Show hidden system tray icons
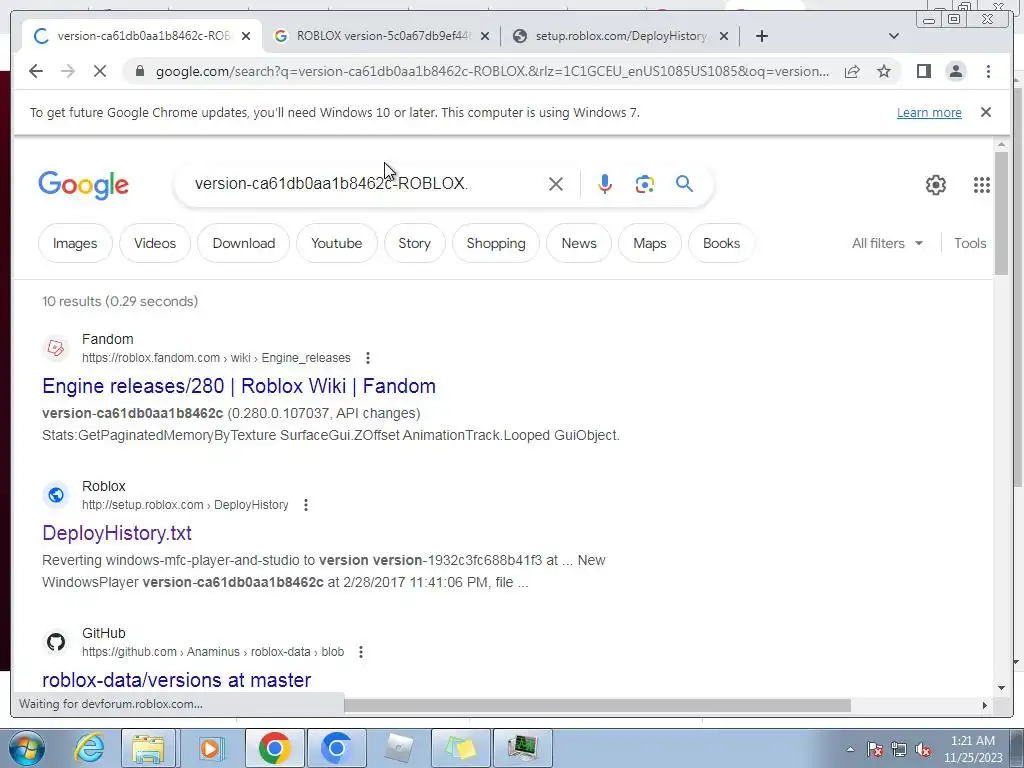Viewport: 1024px width, 768px height. 850,749
